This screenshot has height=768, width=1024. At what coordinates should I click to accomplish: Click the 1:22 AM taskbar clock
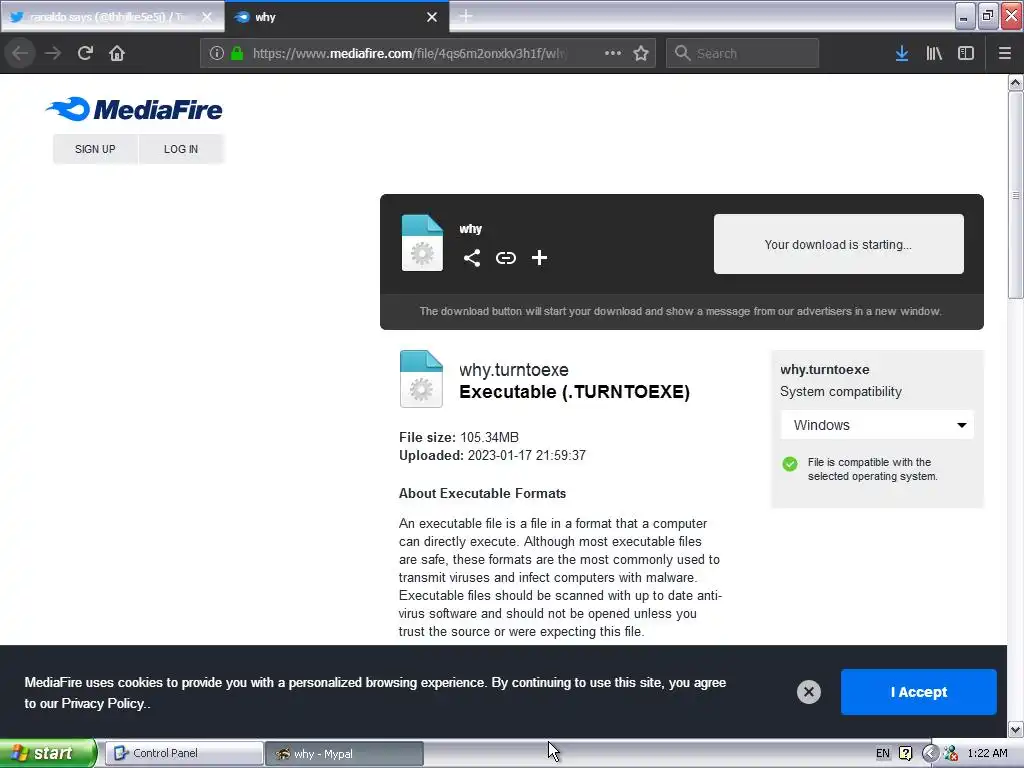click(x=987, y=753)
